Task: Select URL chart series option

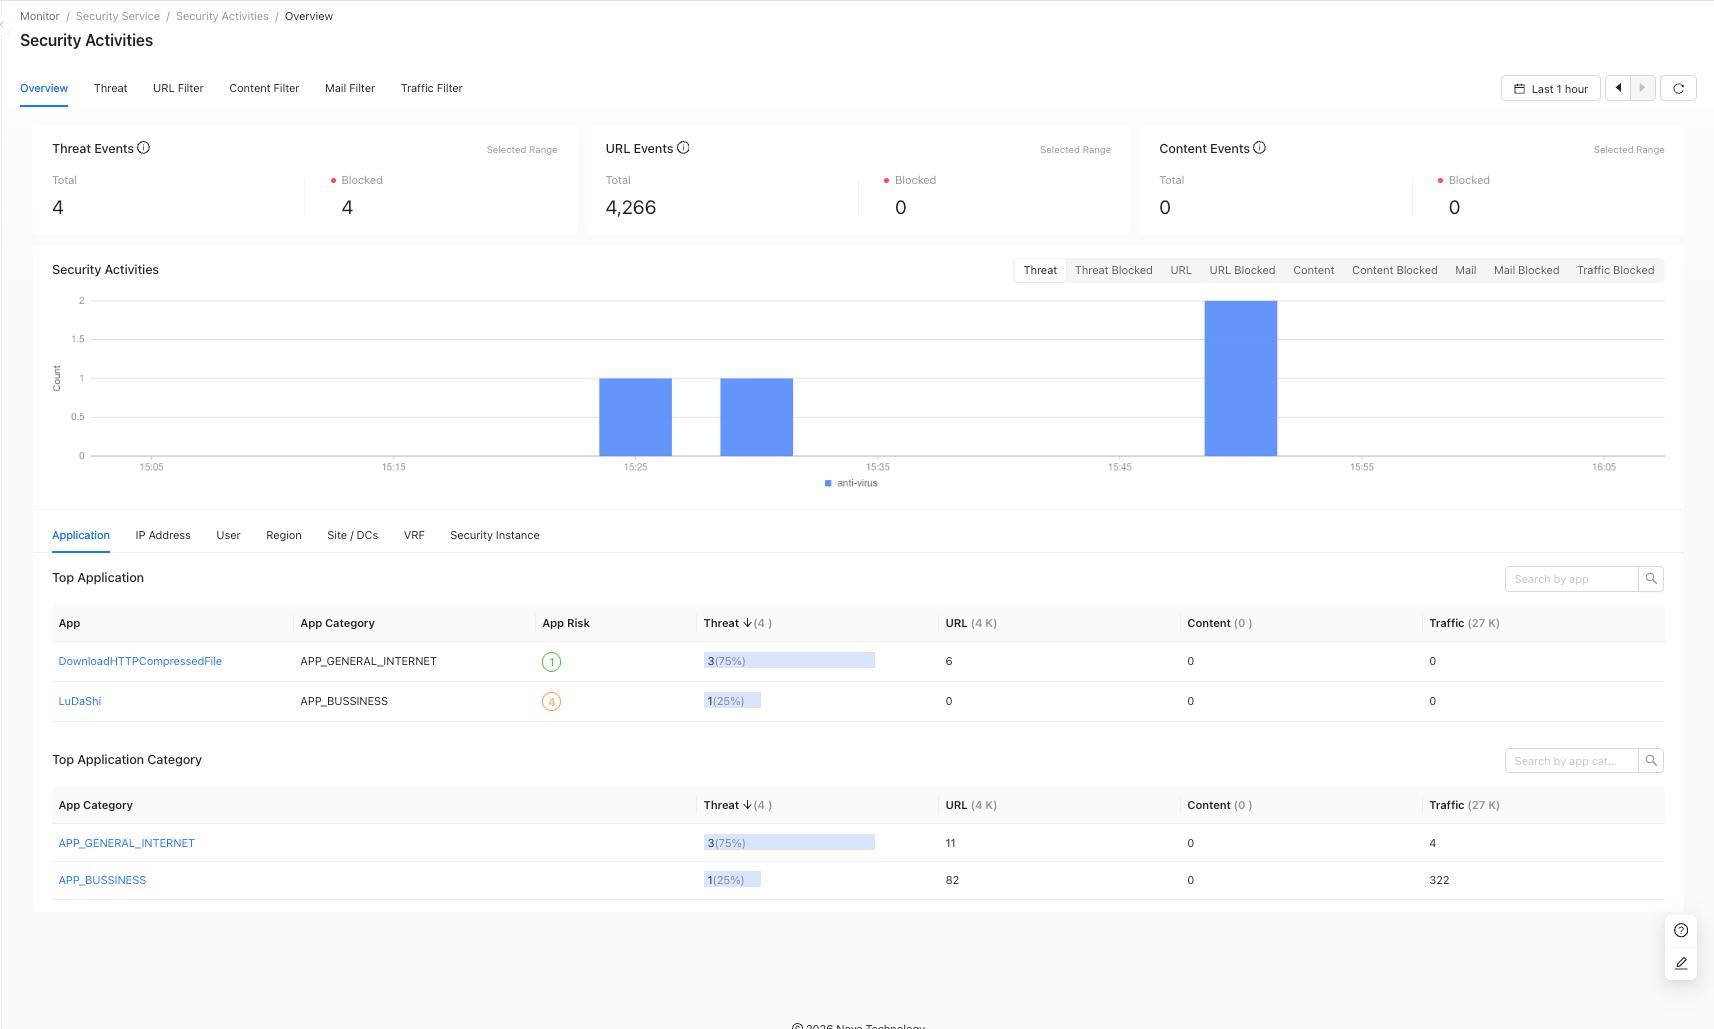Action: tap(1181, 270)
